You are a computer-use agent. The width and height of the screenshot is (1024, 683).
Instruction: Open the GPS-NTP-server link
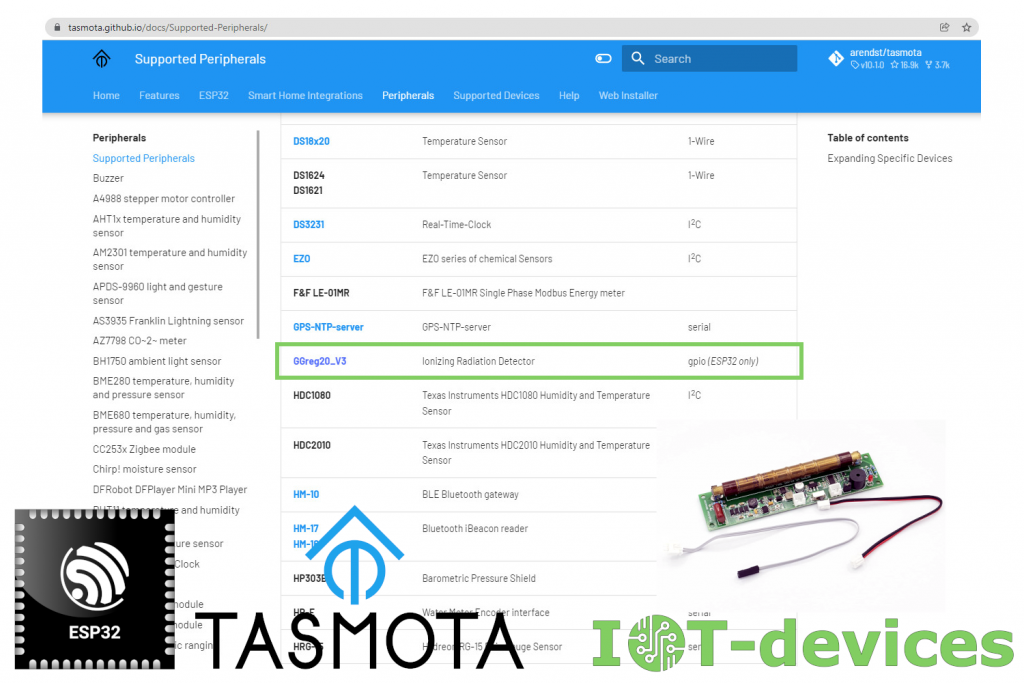tap(328, 327)
